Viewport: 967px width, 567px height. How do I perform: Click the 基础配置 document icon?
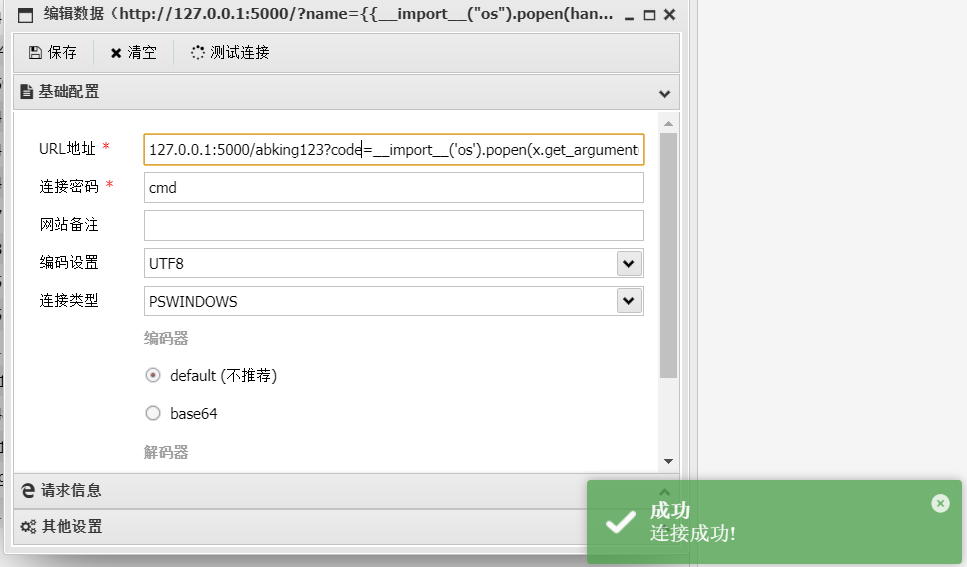pos(27,92)
